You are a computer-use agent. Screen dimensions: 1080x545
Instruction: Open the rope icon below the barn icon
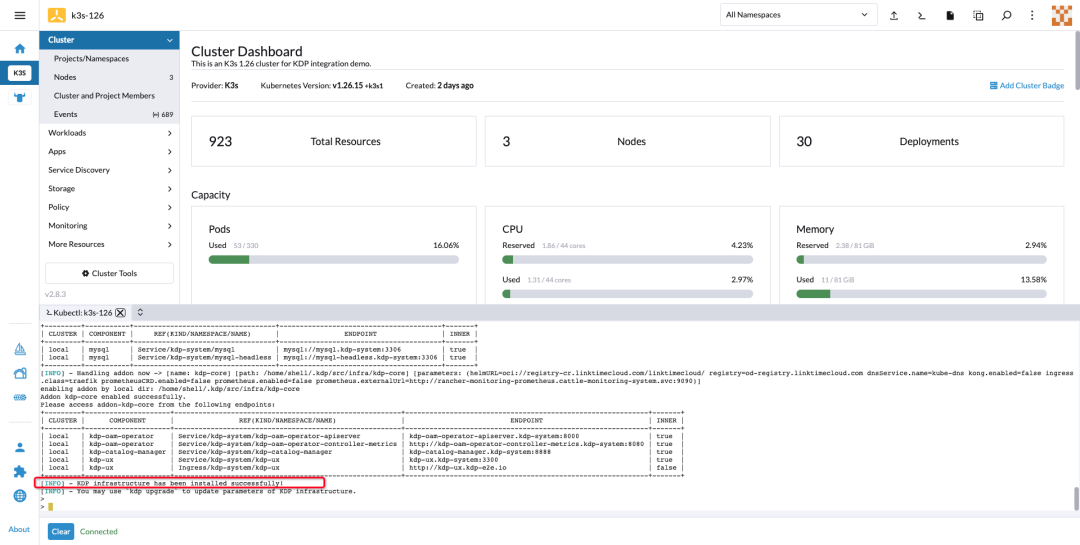click(20, 398)
